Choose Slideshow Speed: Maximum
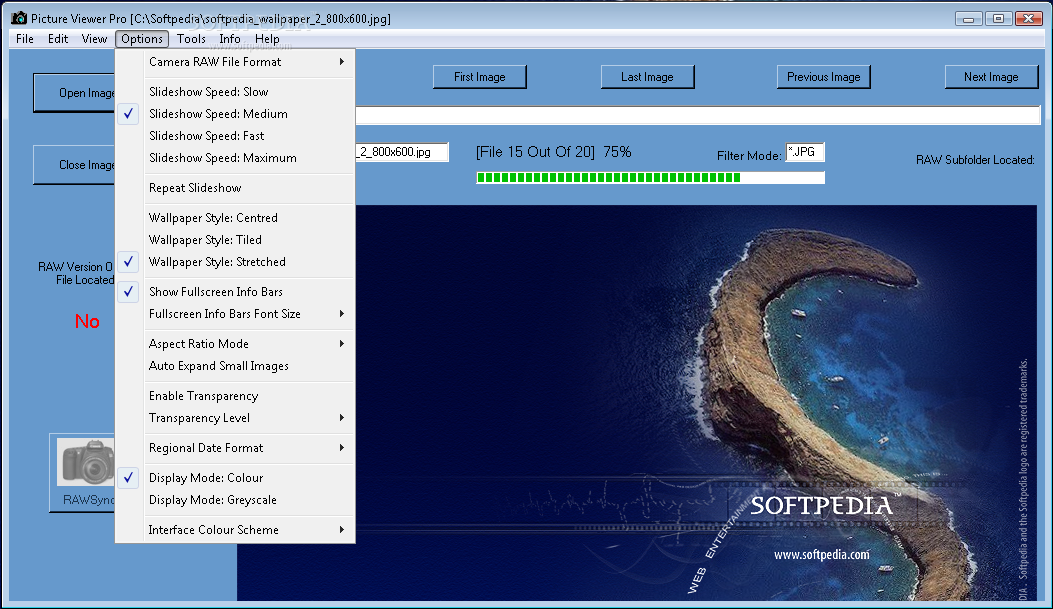Image resolution: width=1053 pixels, height=609 pixels. pyautogui.click(x=235, y=158)
